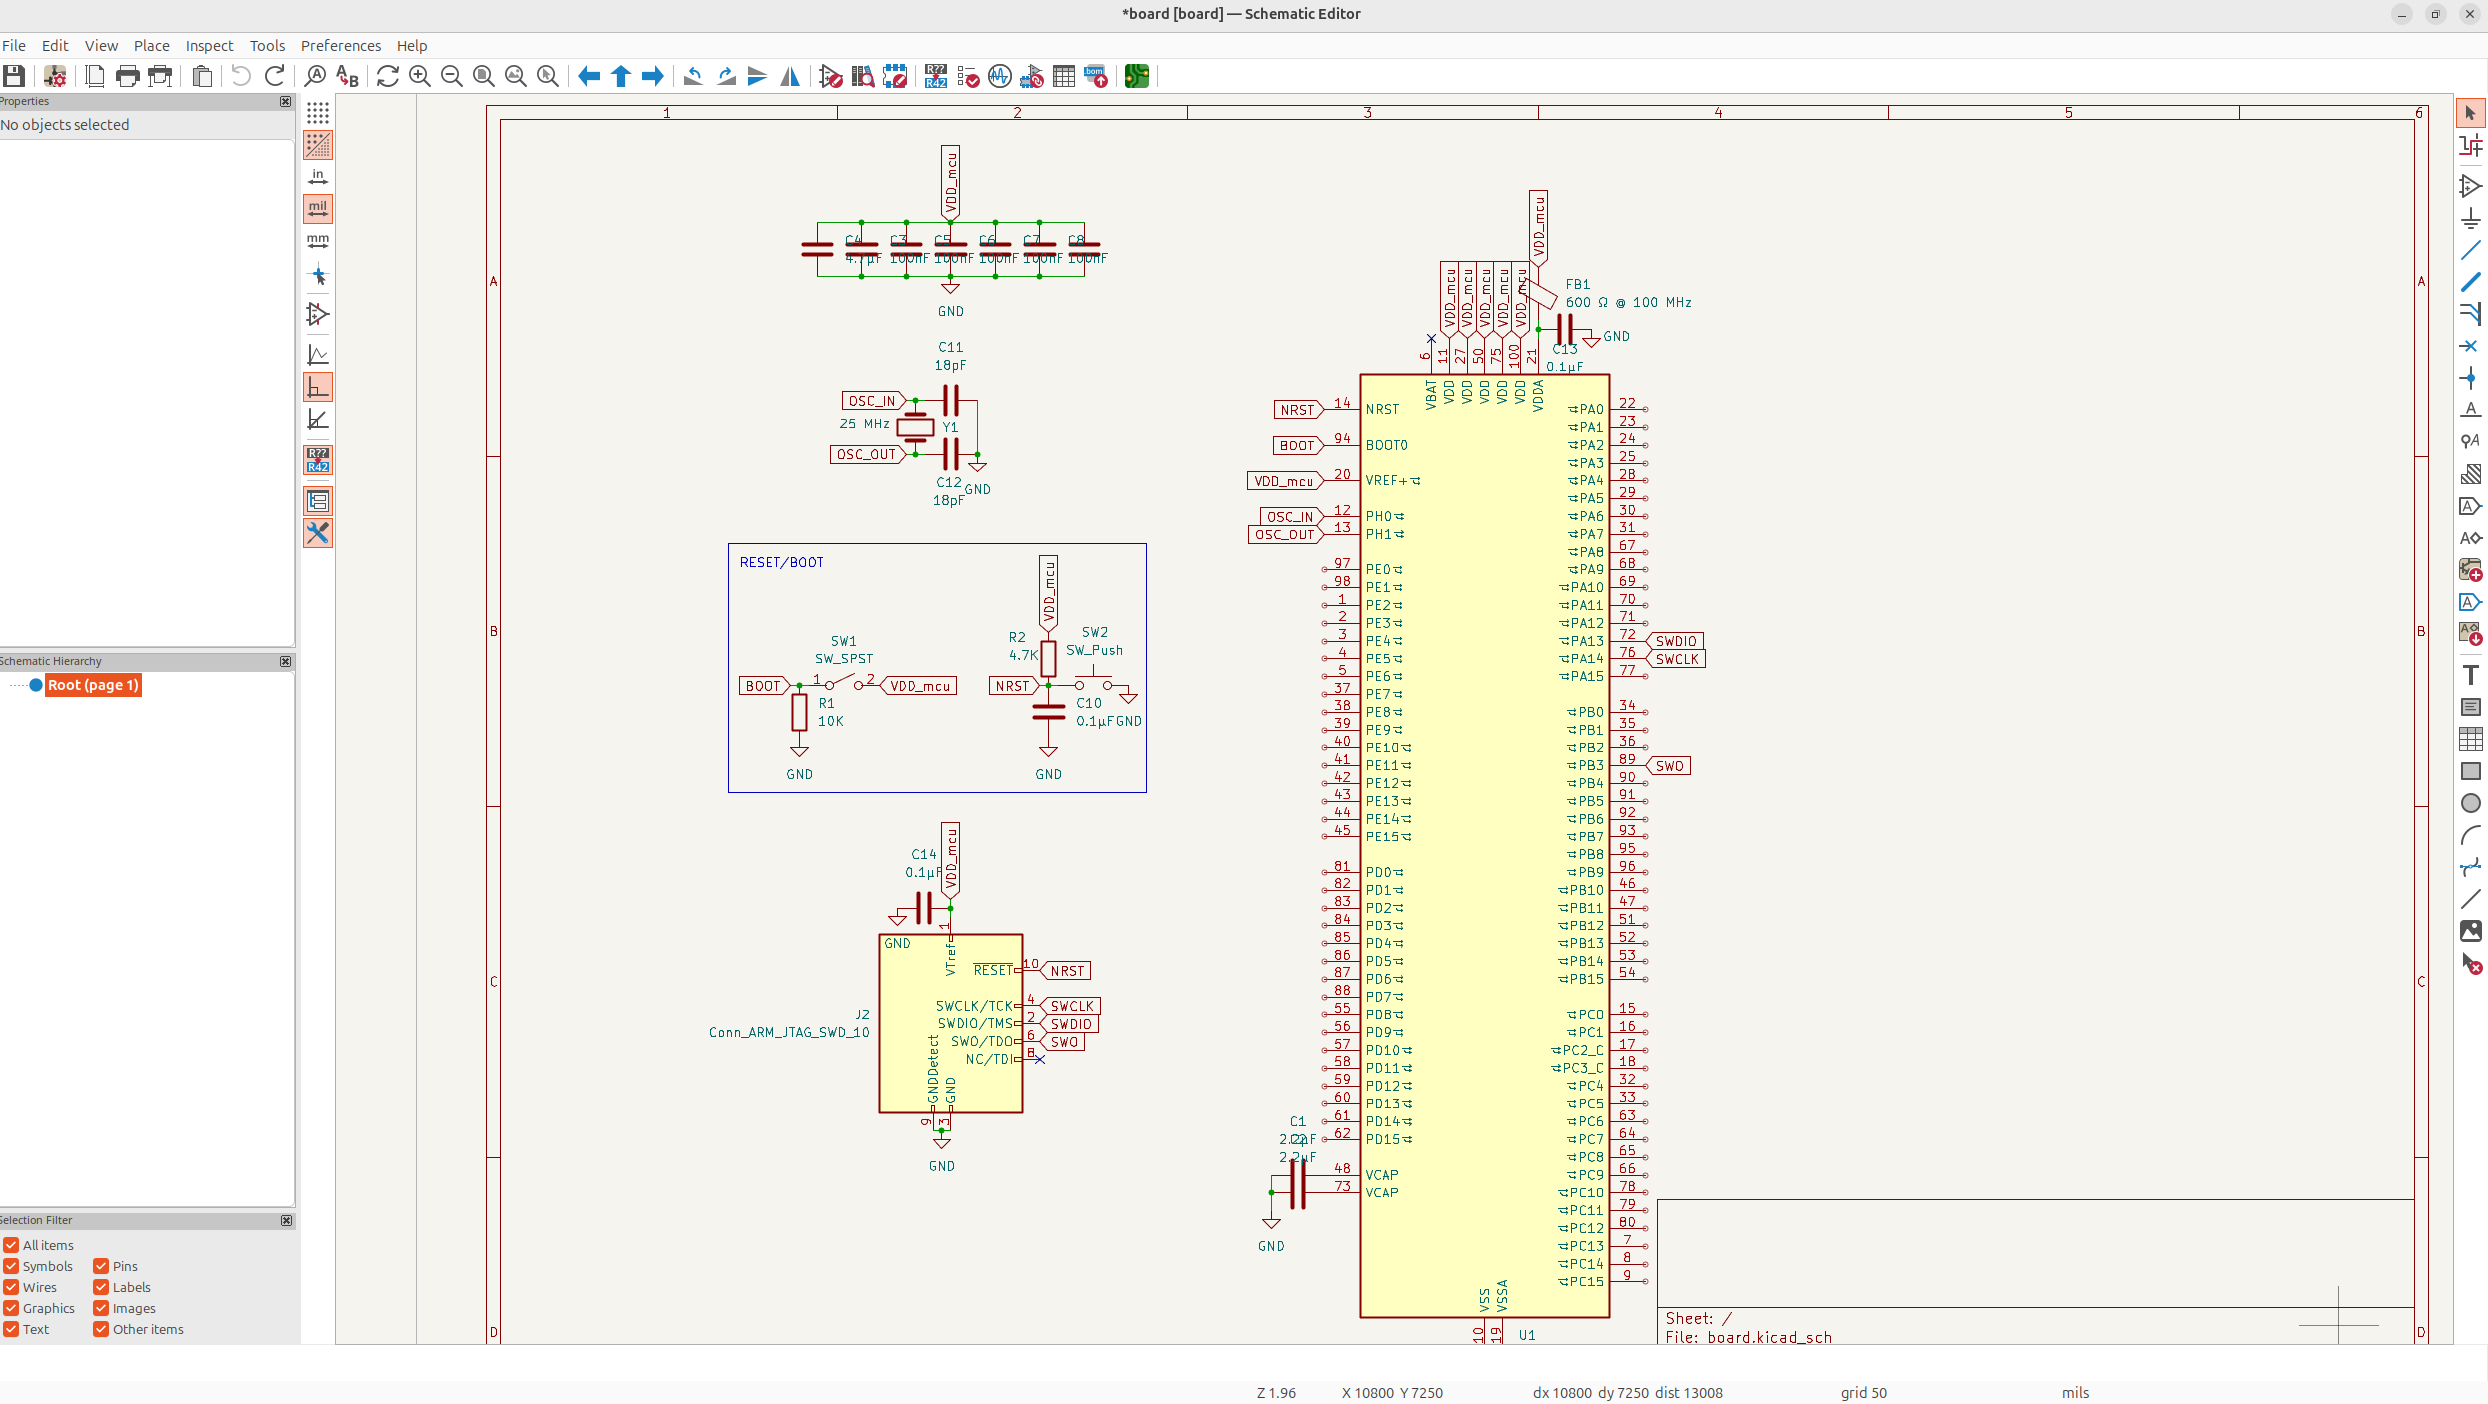
Task: Uncheck the Symbols selection filter
Action: tap(11, 1266)
